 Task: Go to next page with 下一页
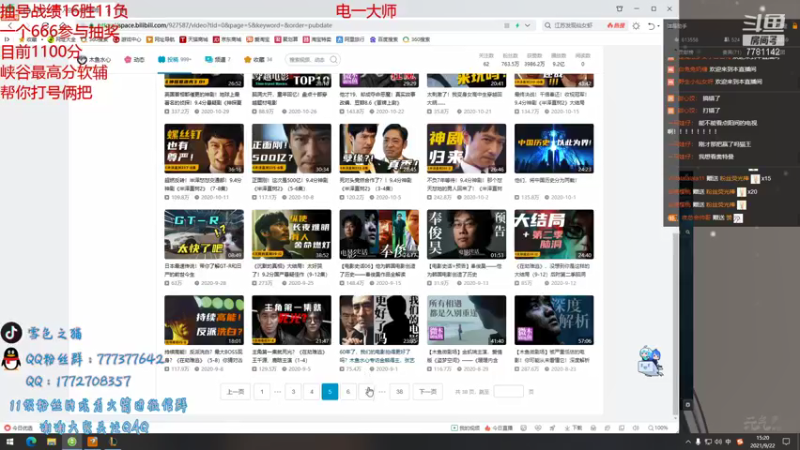[428, 392]
